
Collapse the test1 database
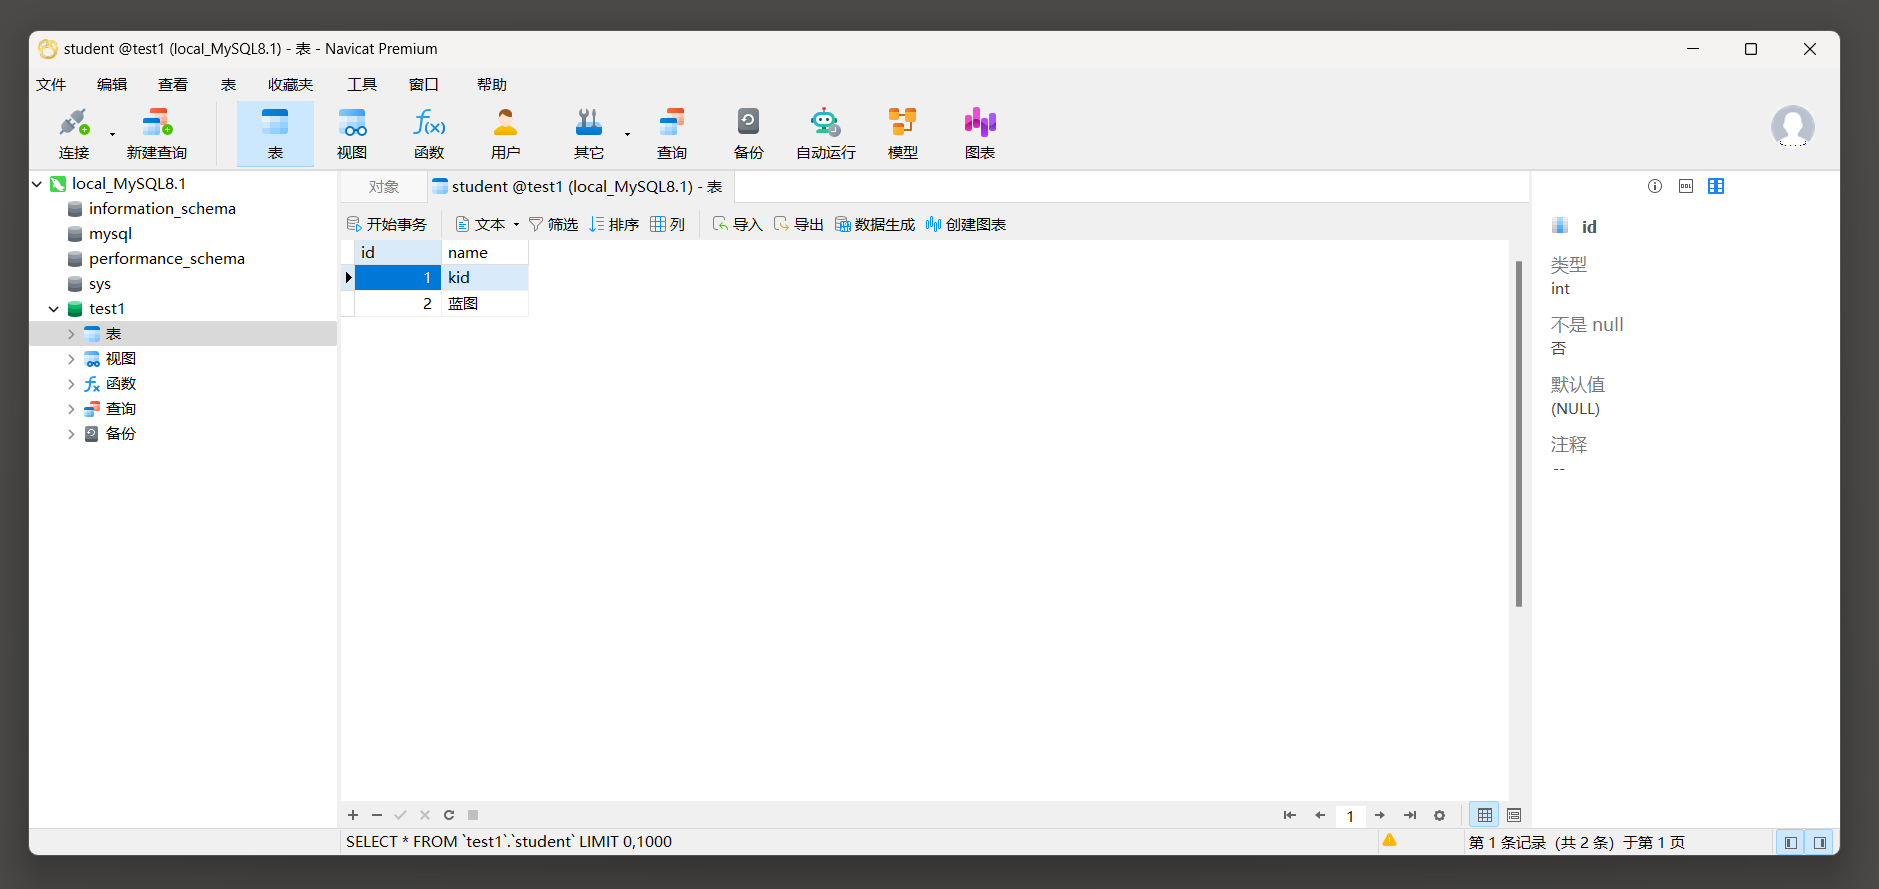coord(54,309)
